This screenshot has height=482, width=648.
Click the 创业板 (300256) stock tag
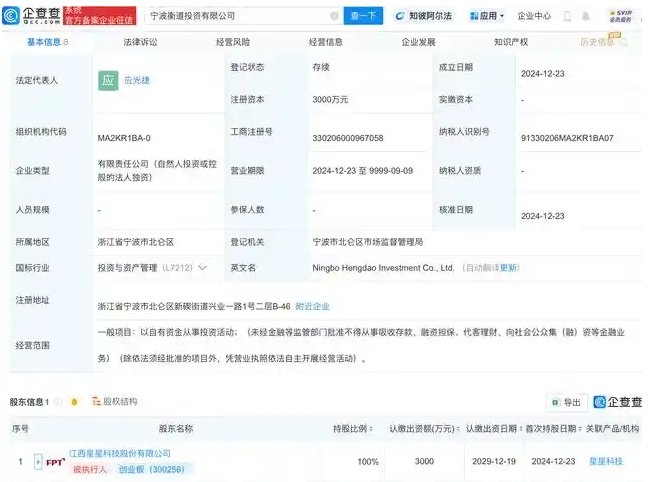click(x=151, y=469)
